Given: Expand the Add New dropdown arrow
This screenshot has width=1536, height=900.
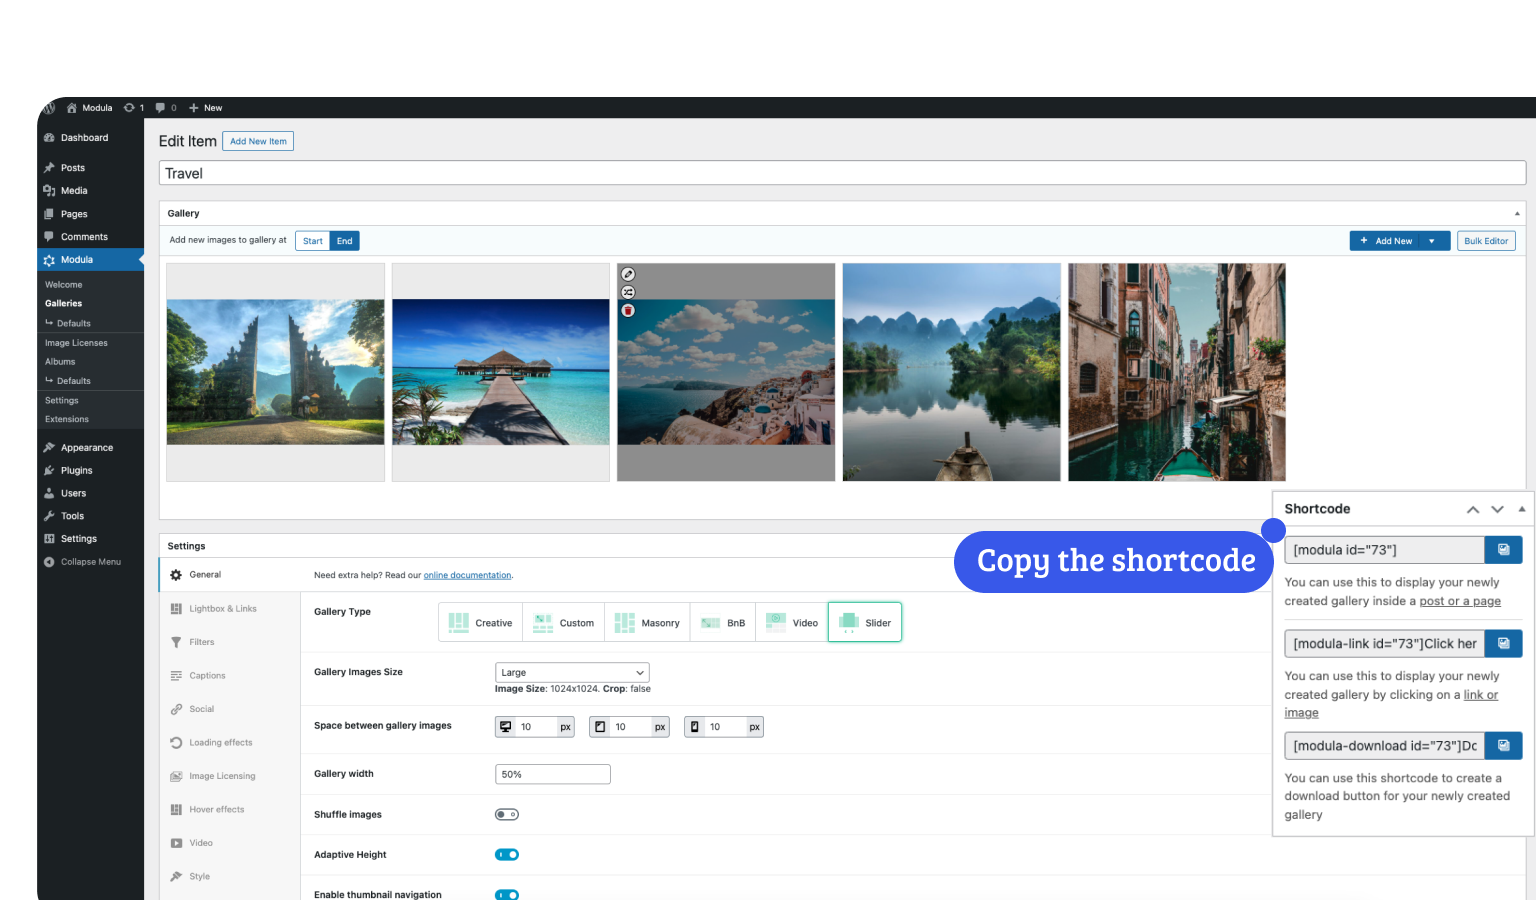Looking at the screenshot, I should point(1432,241).
